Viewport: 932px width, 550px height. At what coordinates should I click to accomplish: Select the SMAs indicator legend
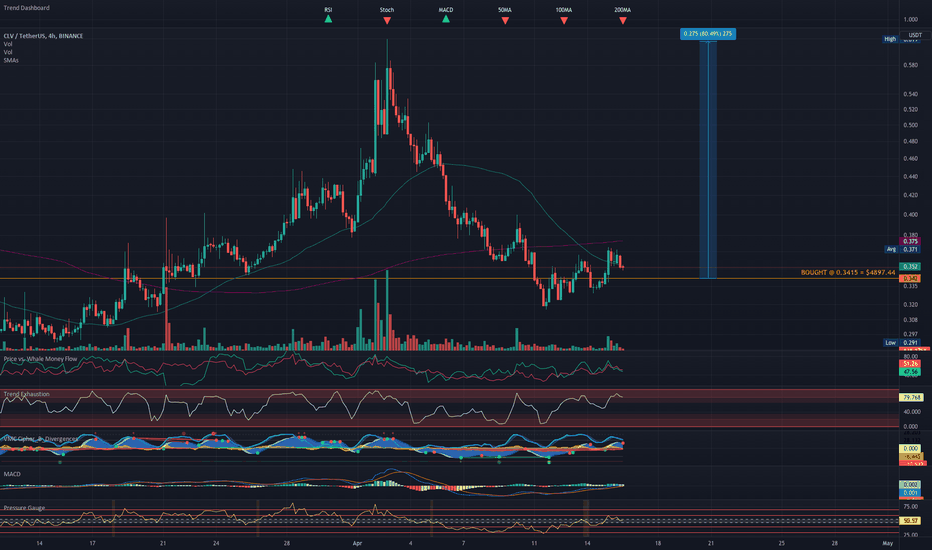pyautogui.click(x=11, y=61)
